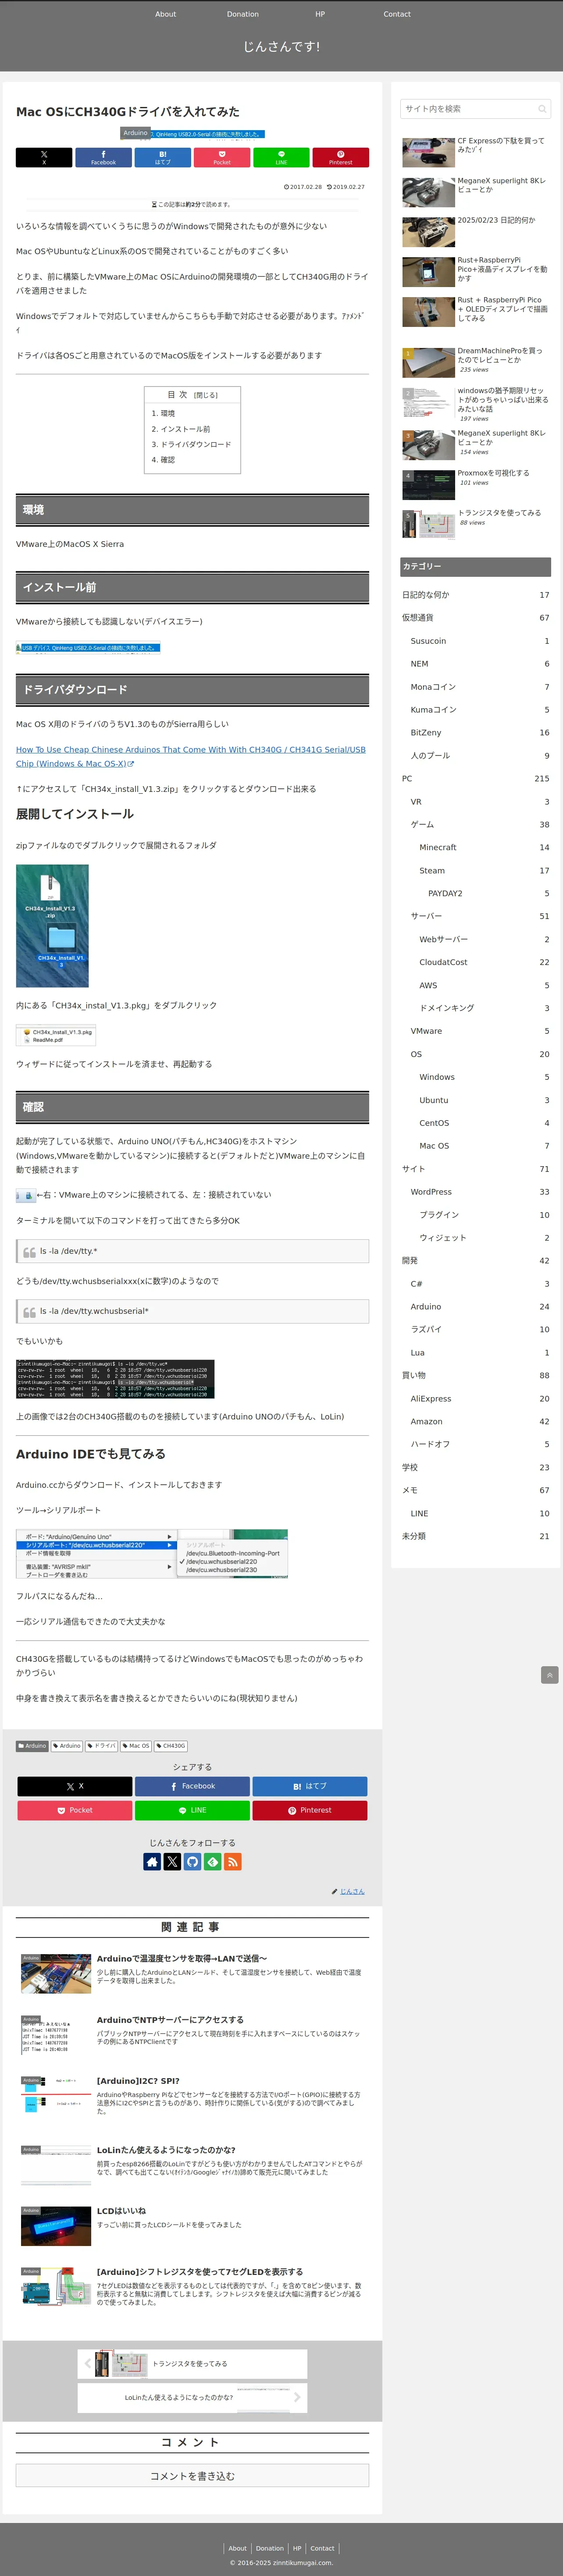Open the 仮想通貨 category in the sidebar
The width and height of the screenshot is (563, 2576).
[x=476, y=618]
